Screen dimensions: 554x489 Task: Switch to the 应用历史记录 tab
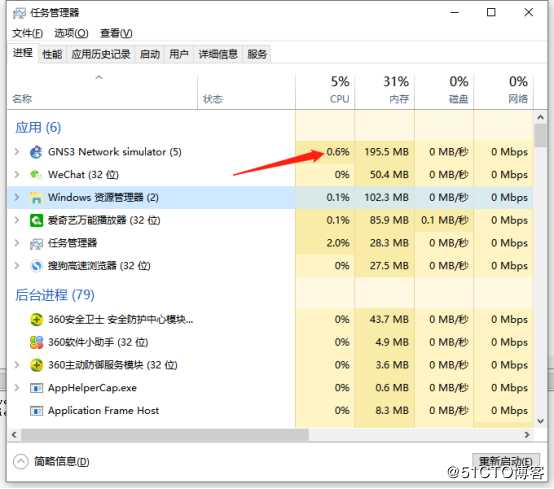point(101,54)
